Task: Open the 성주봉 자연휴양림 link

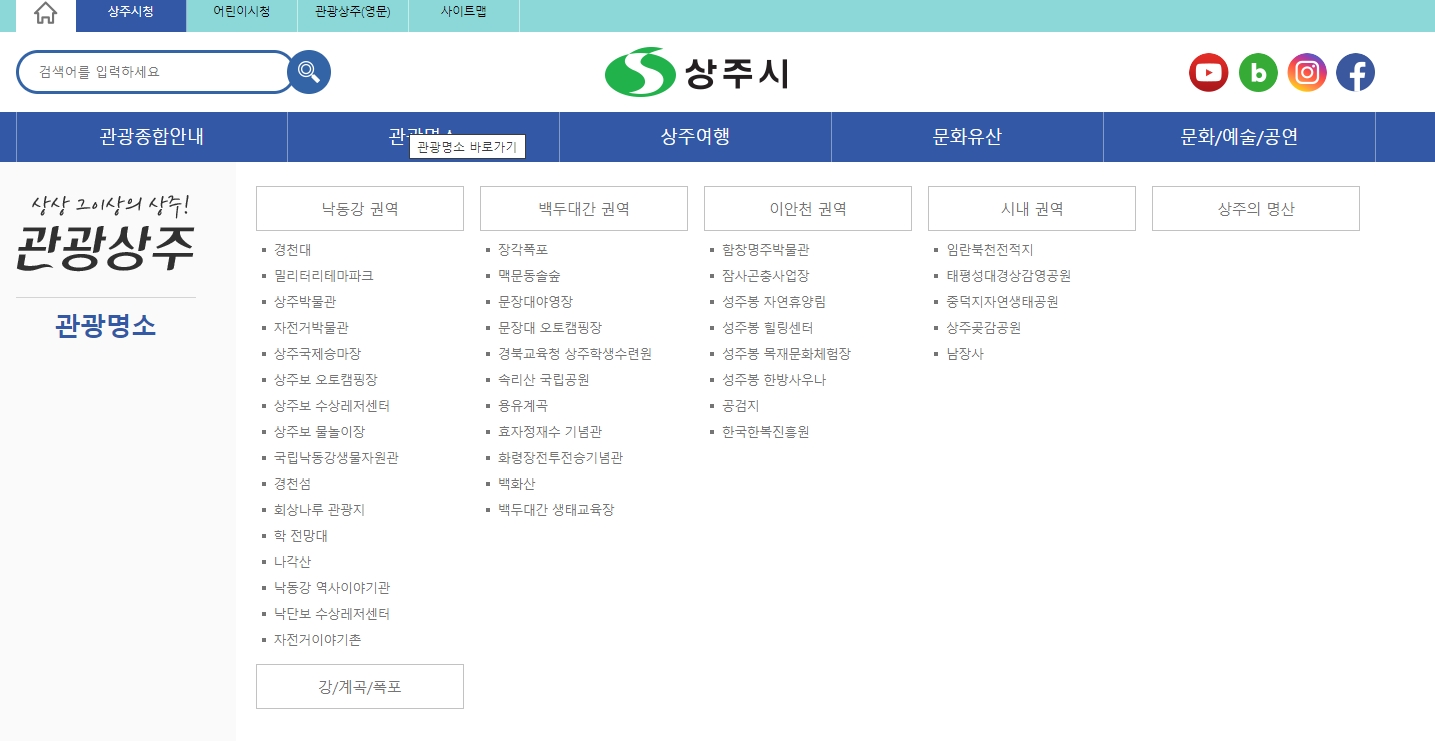Action: pyautogui.click(x=774, y=302)
